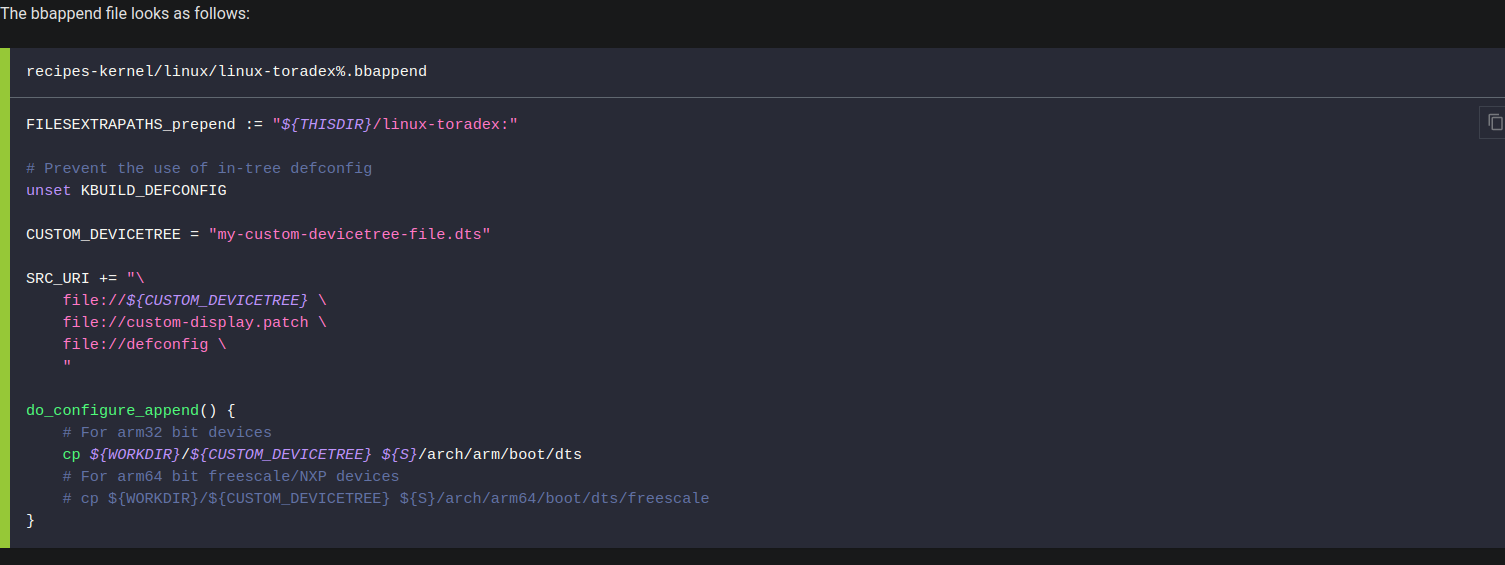
Task: Click the "${THISDIR}/linux-toradex:" string
Action: [395, 124]
